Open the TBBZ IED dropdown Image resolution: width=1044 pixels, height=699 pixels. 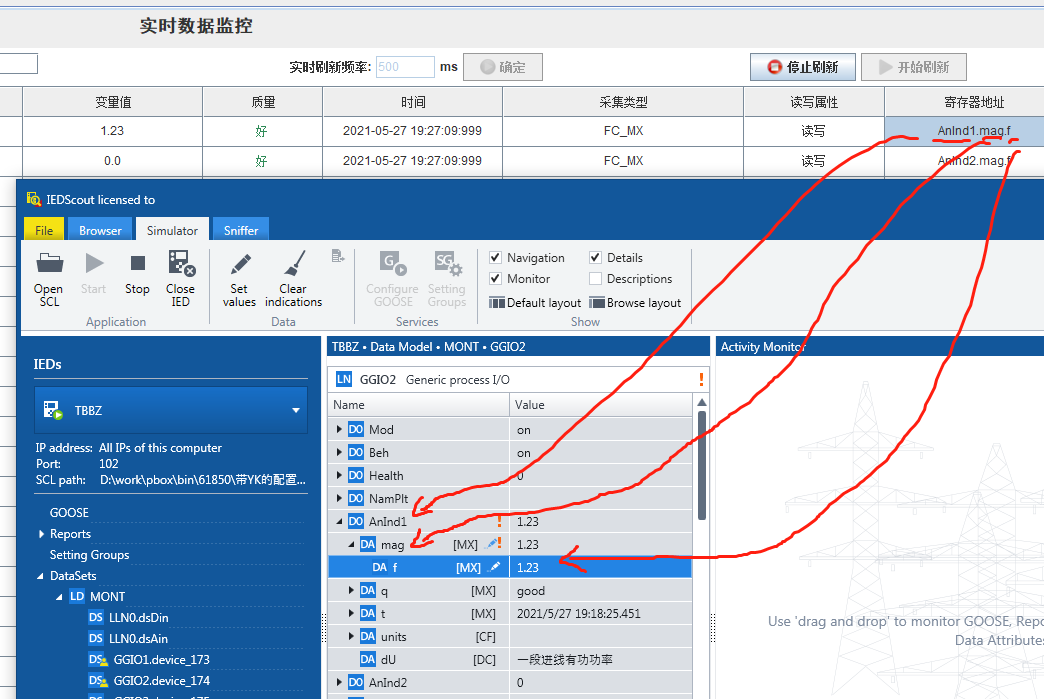[296, 410]
